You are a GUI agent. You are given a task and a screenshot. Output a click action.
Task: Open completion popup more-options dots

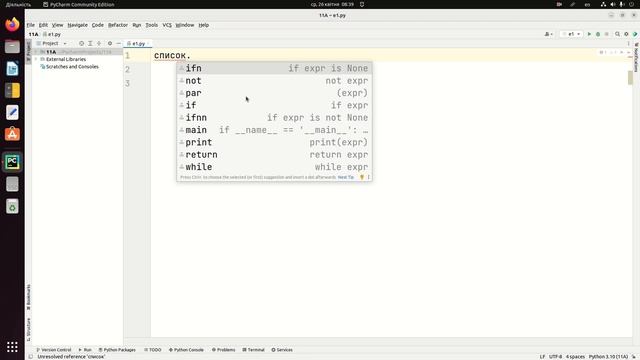coord(369,177)
